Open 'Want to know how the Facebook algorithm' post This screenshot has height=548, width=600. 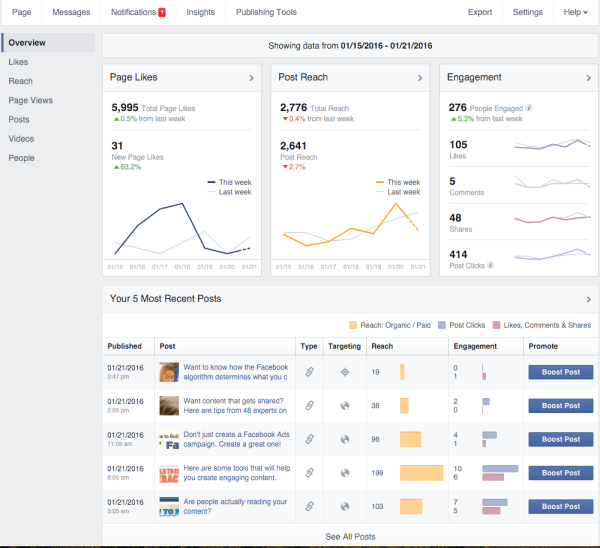[x=236, y=372]
